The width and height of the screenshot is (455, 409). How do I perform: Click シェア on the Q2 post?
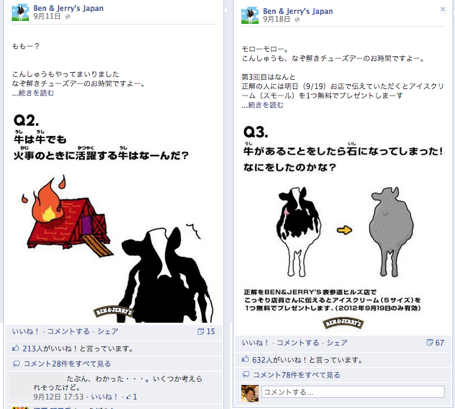coord(108,331)
